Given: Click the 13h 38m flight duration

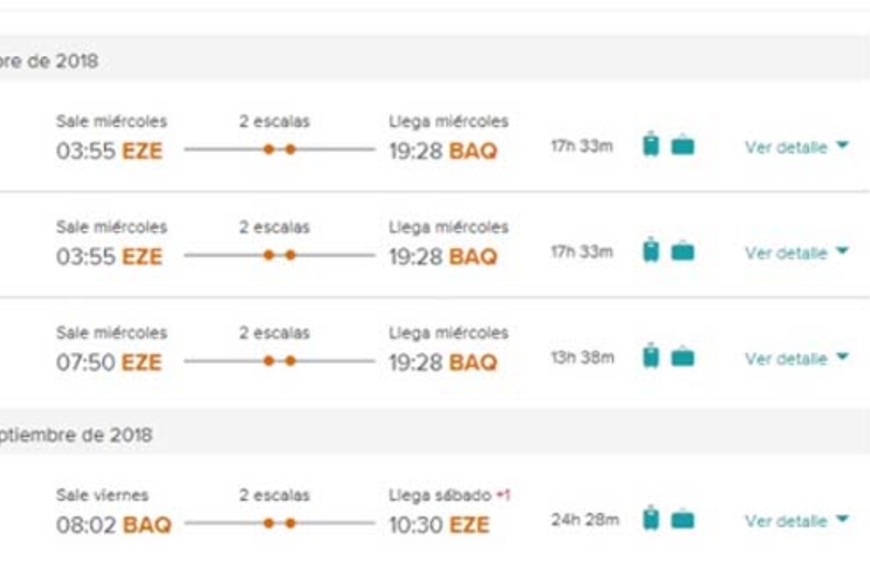Looking at the screenshot, I should 582,357.
